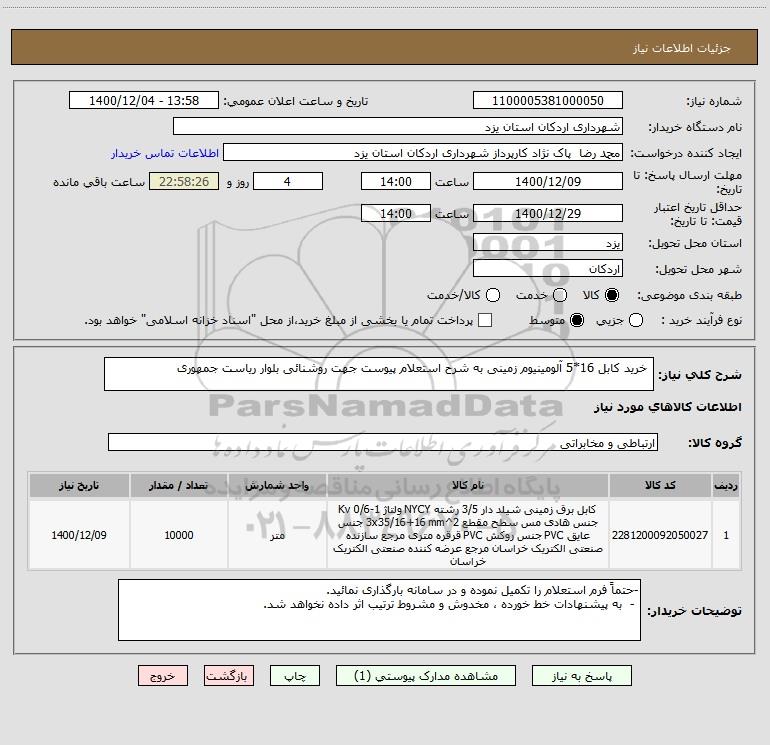Click the اطلاعات کالاهای مورد نیاز heading
The height and width of the screenshot is (745, 770).
[668, 407]
